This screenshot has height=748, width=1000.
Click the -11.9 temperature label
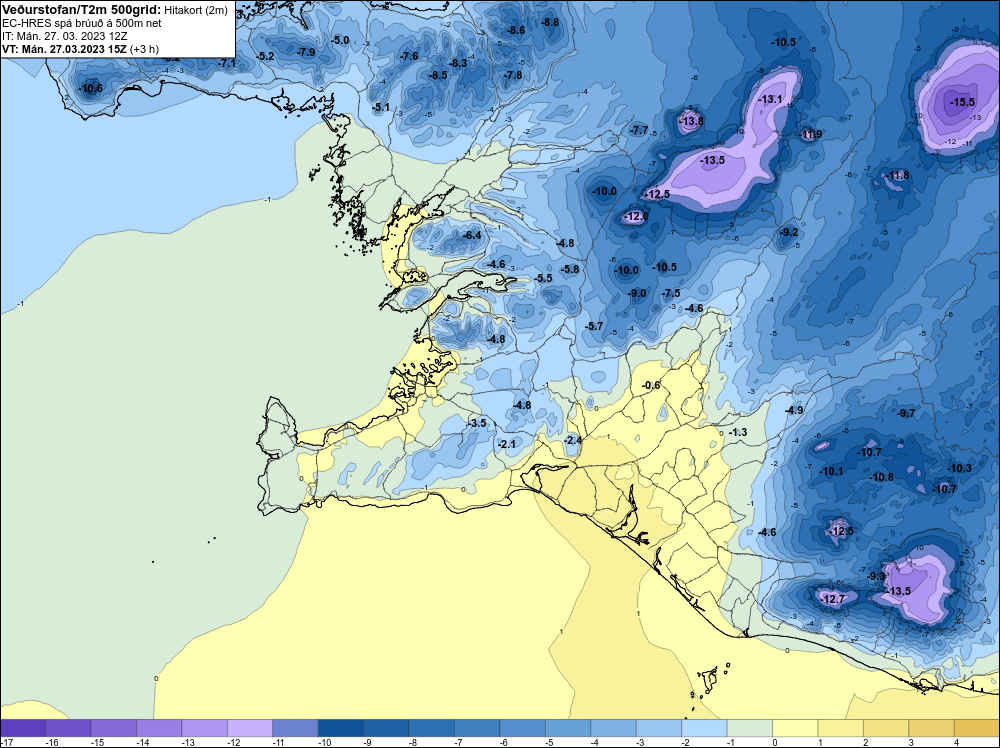coord(811,134)
